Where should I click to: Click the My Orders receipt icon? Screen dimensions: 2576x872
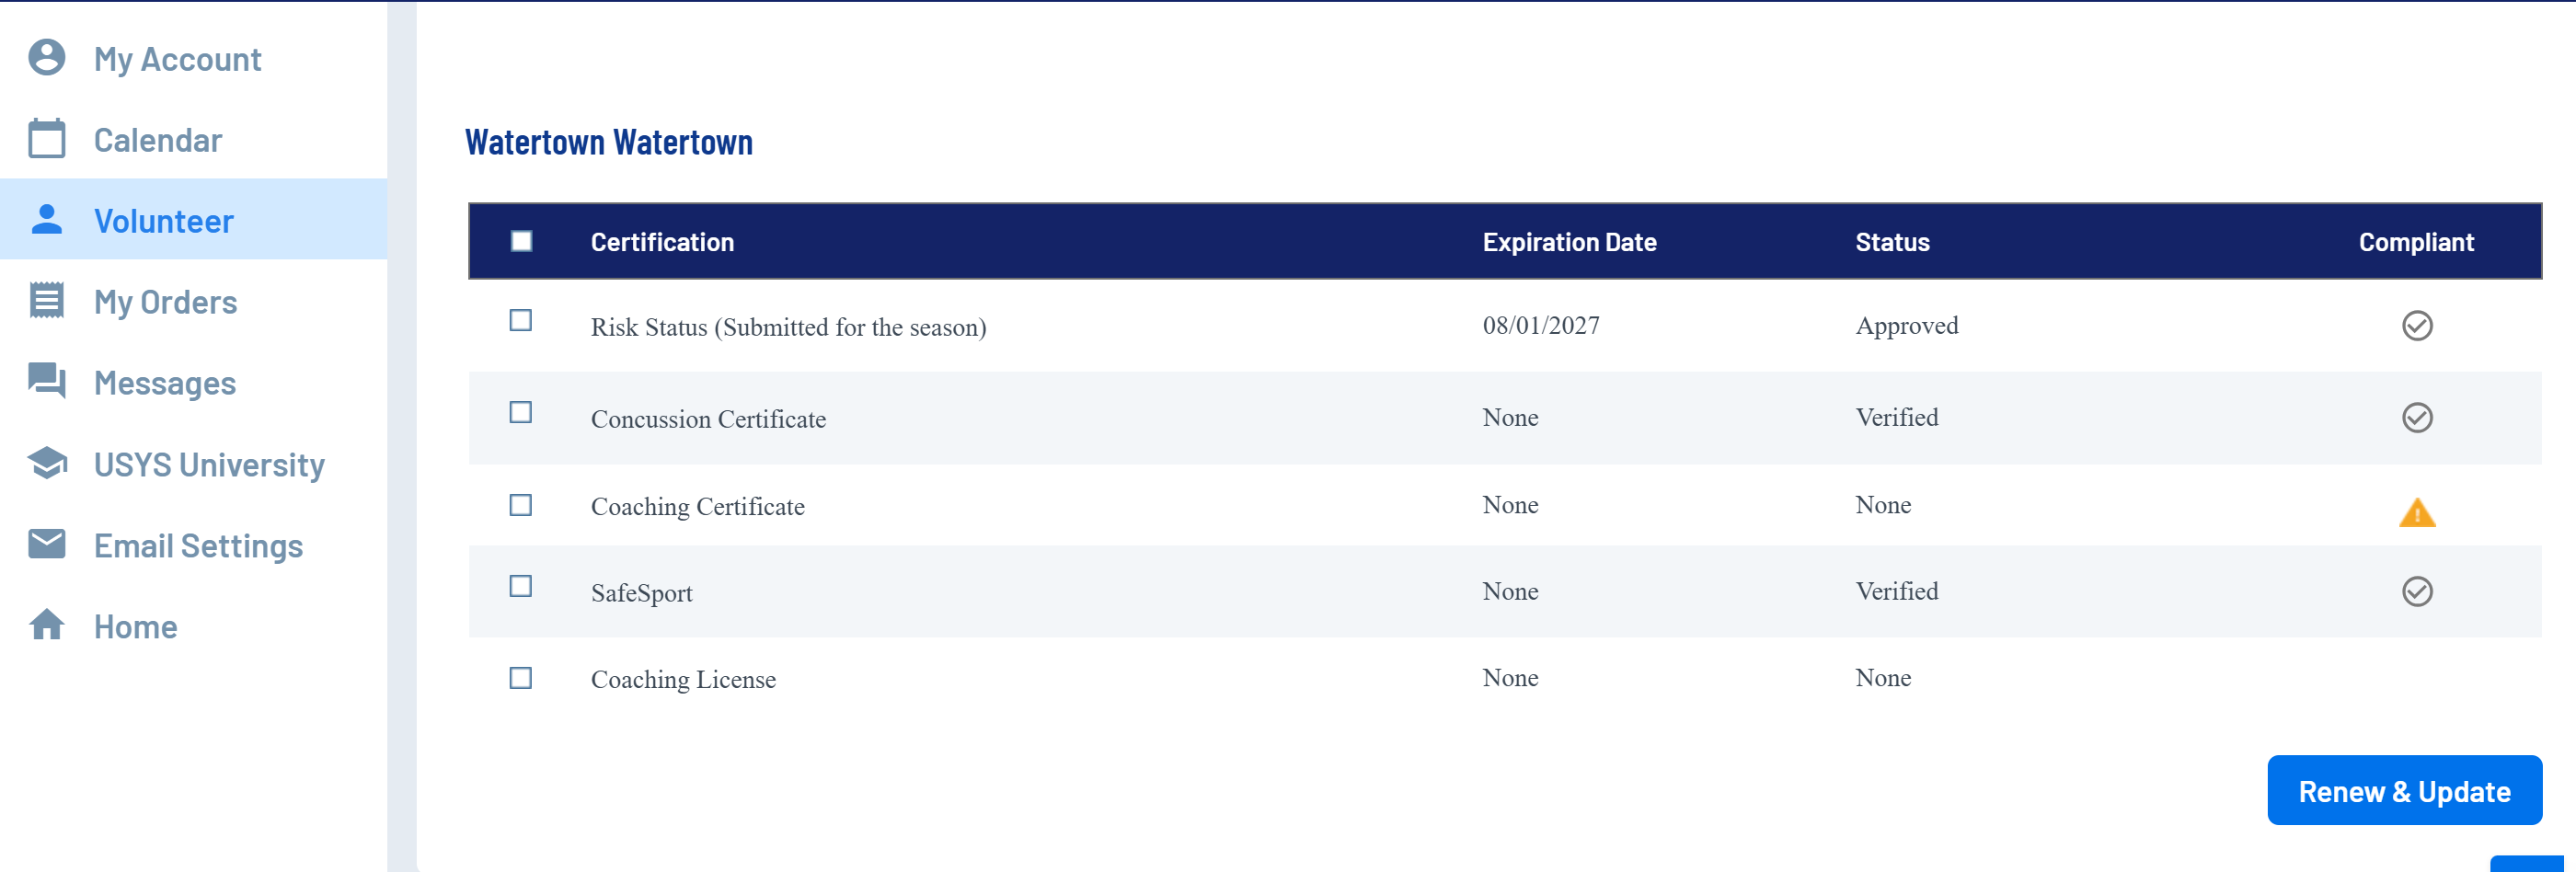(x=47, y=301)
